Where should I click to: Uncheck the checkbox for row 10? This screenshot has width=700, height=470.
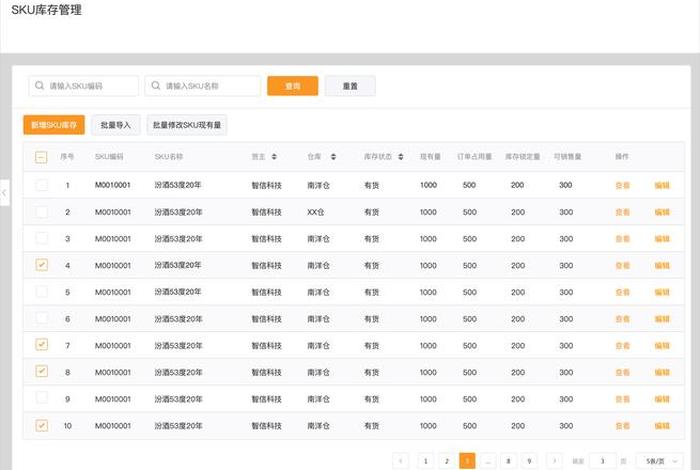[x=42, y=425]
